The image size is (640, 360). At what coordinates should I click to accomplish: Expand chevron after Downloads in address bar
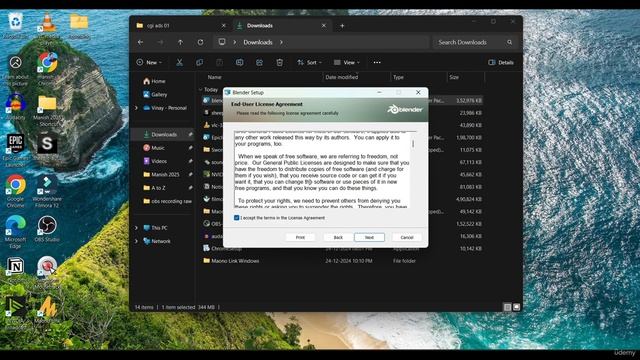[x=281, y=42]
